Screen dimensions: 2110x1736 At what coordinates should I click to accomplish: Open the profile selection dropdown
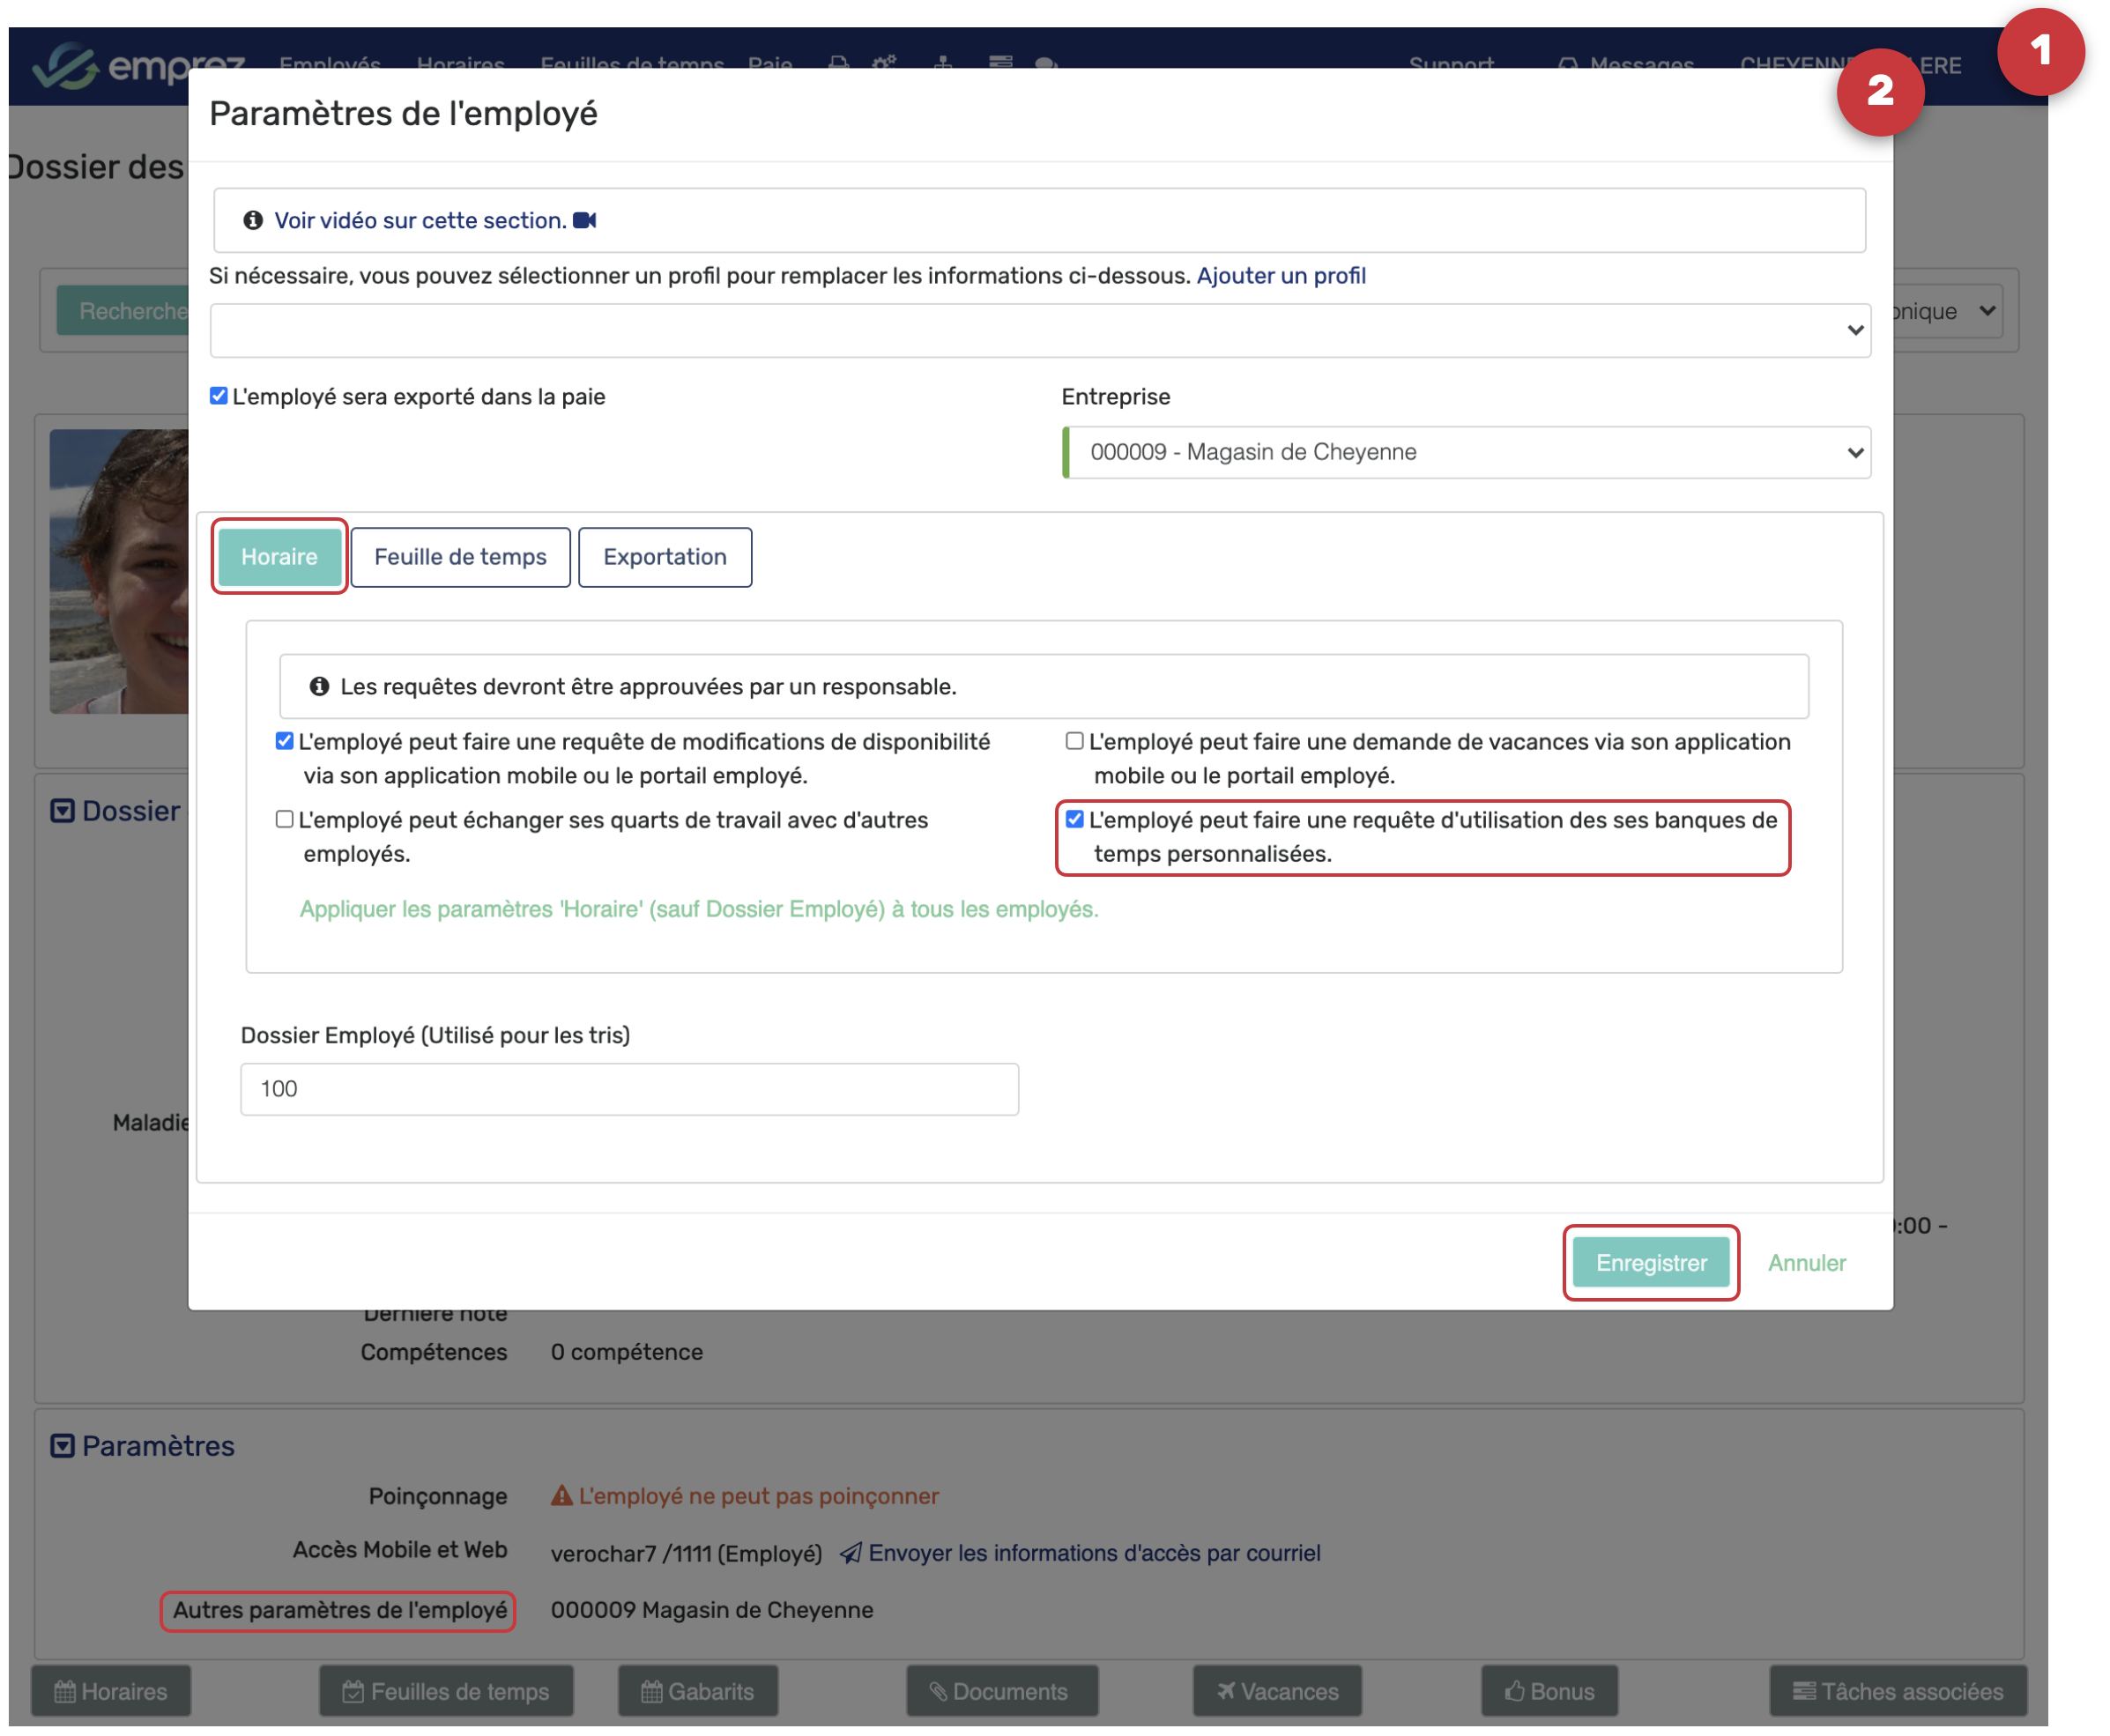pos(1040,330)
